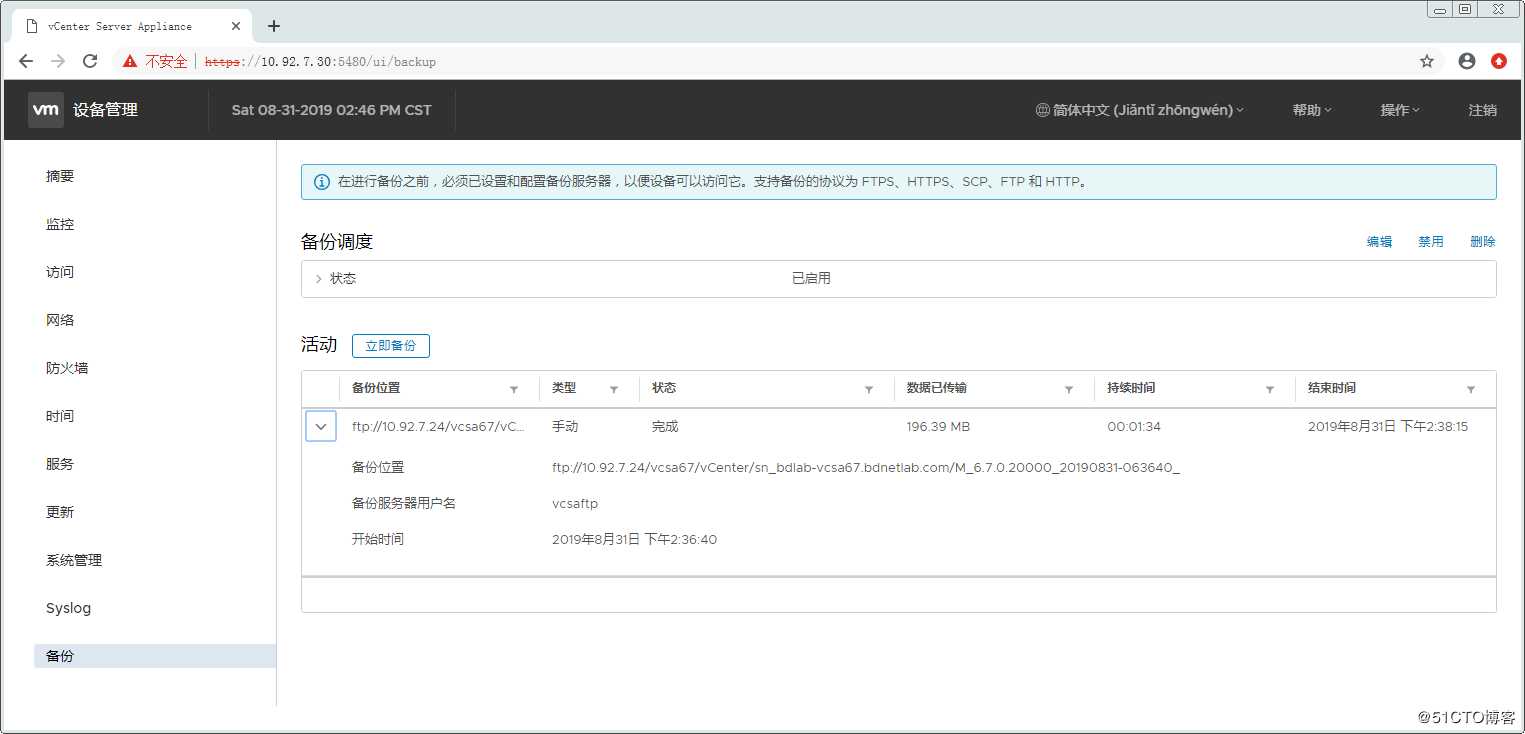Click the red update extension icon
The width and height of the screenshot is (1525, 734).
1499,61
